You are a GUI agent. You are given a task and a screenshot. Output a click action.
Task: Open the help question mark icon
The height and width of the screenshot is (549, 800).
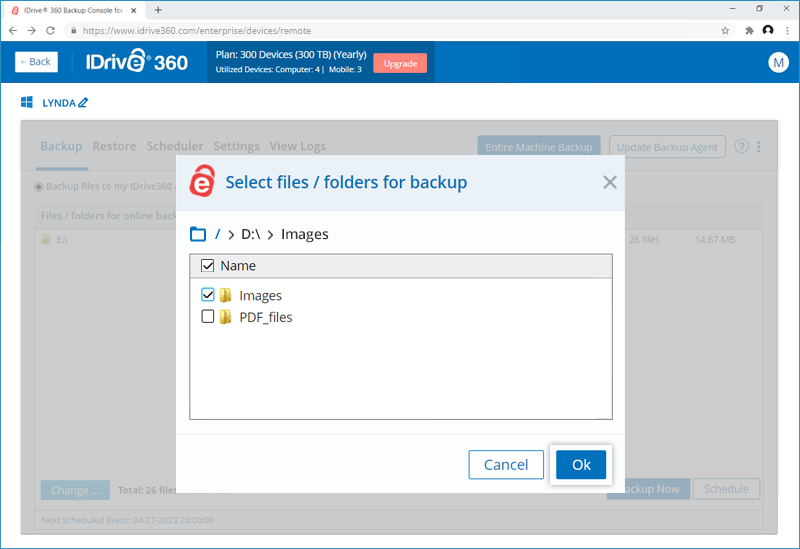coord(741,146)
